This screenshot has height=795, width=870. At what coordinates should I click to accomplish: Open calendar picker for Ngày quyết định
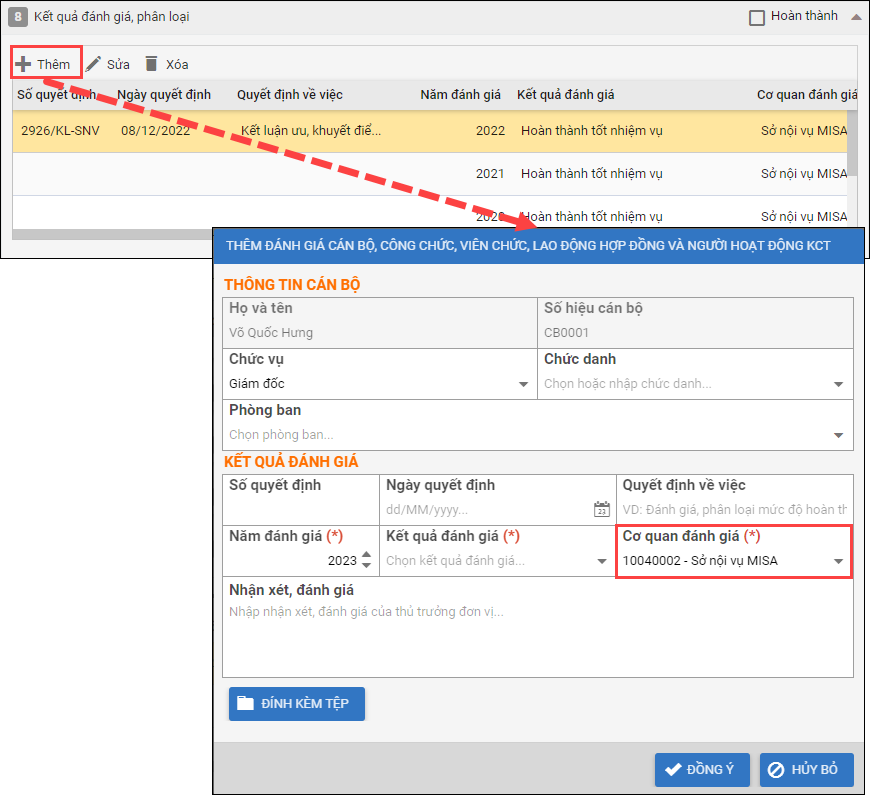601,509
